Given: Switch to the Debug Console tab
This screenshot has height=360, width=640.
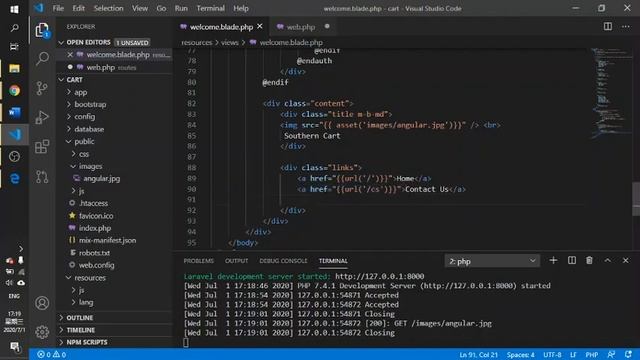Looking at the screenshot, I should pyautogui.click(x=283, y=261).
